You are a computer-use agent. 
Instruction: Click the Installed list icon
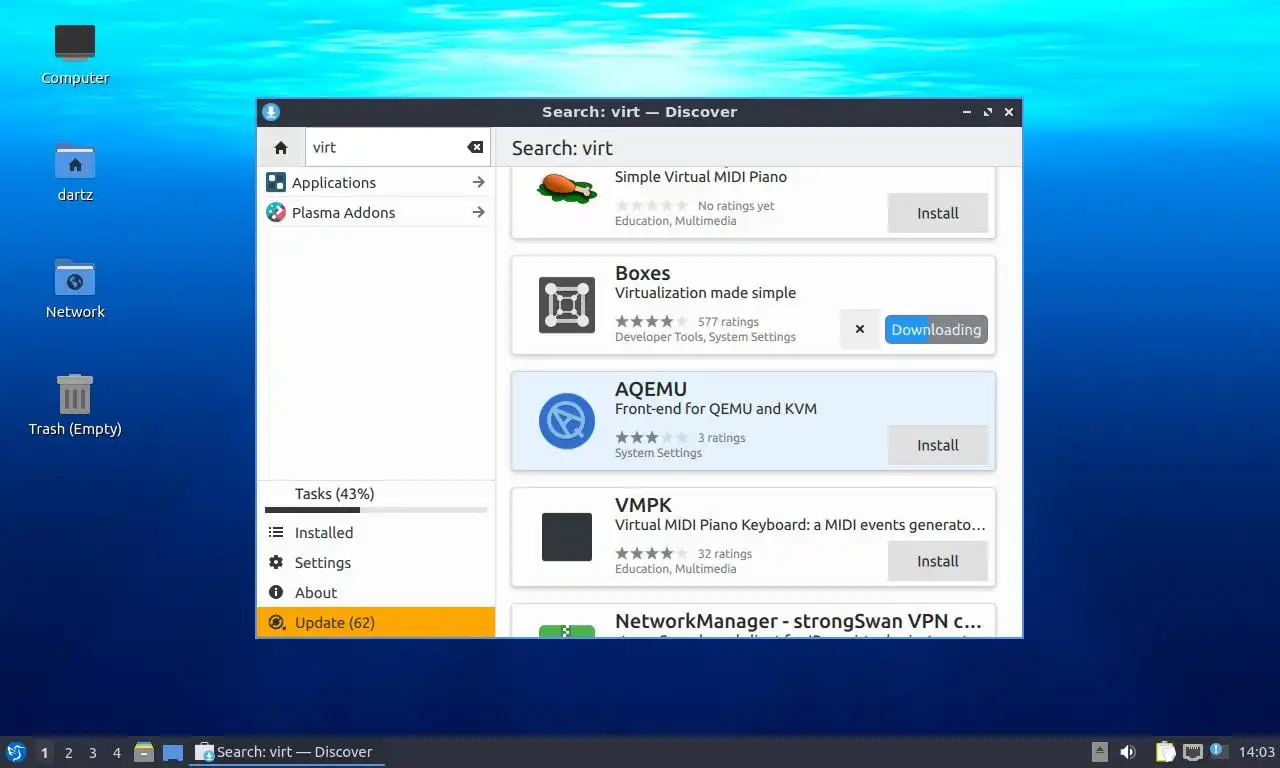[276, 533]
